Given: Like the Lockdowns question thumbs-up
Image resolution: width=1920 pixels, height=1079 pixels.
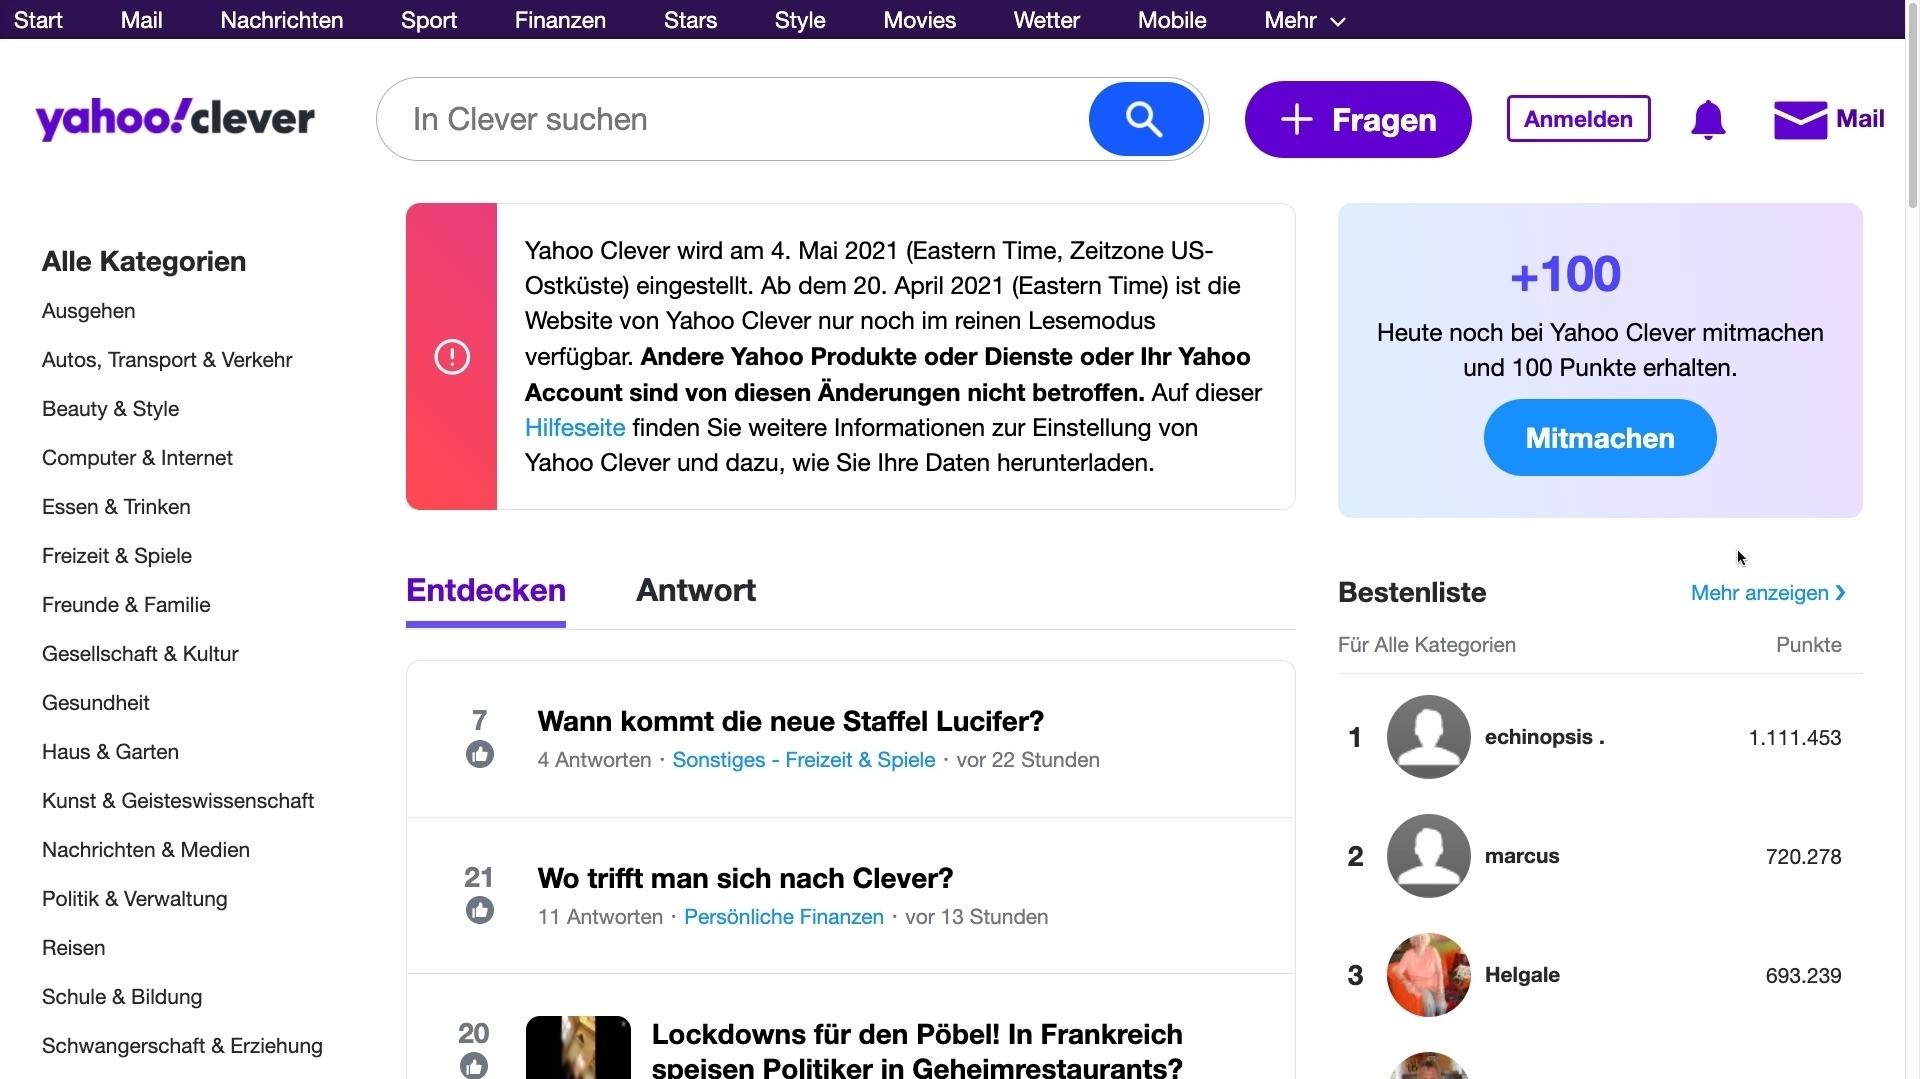Looking at the screenshot, I should (474, 1066).
